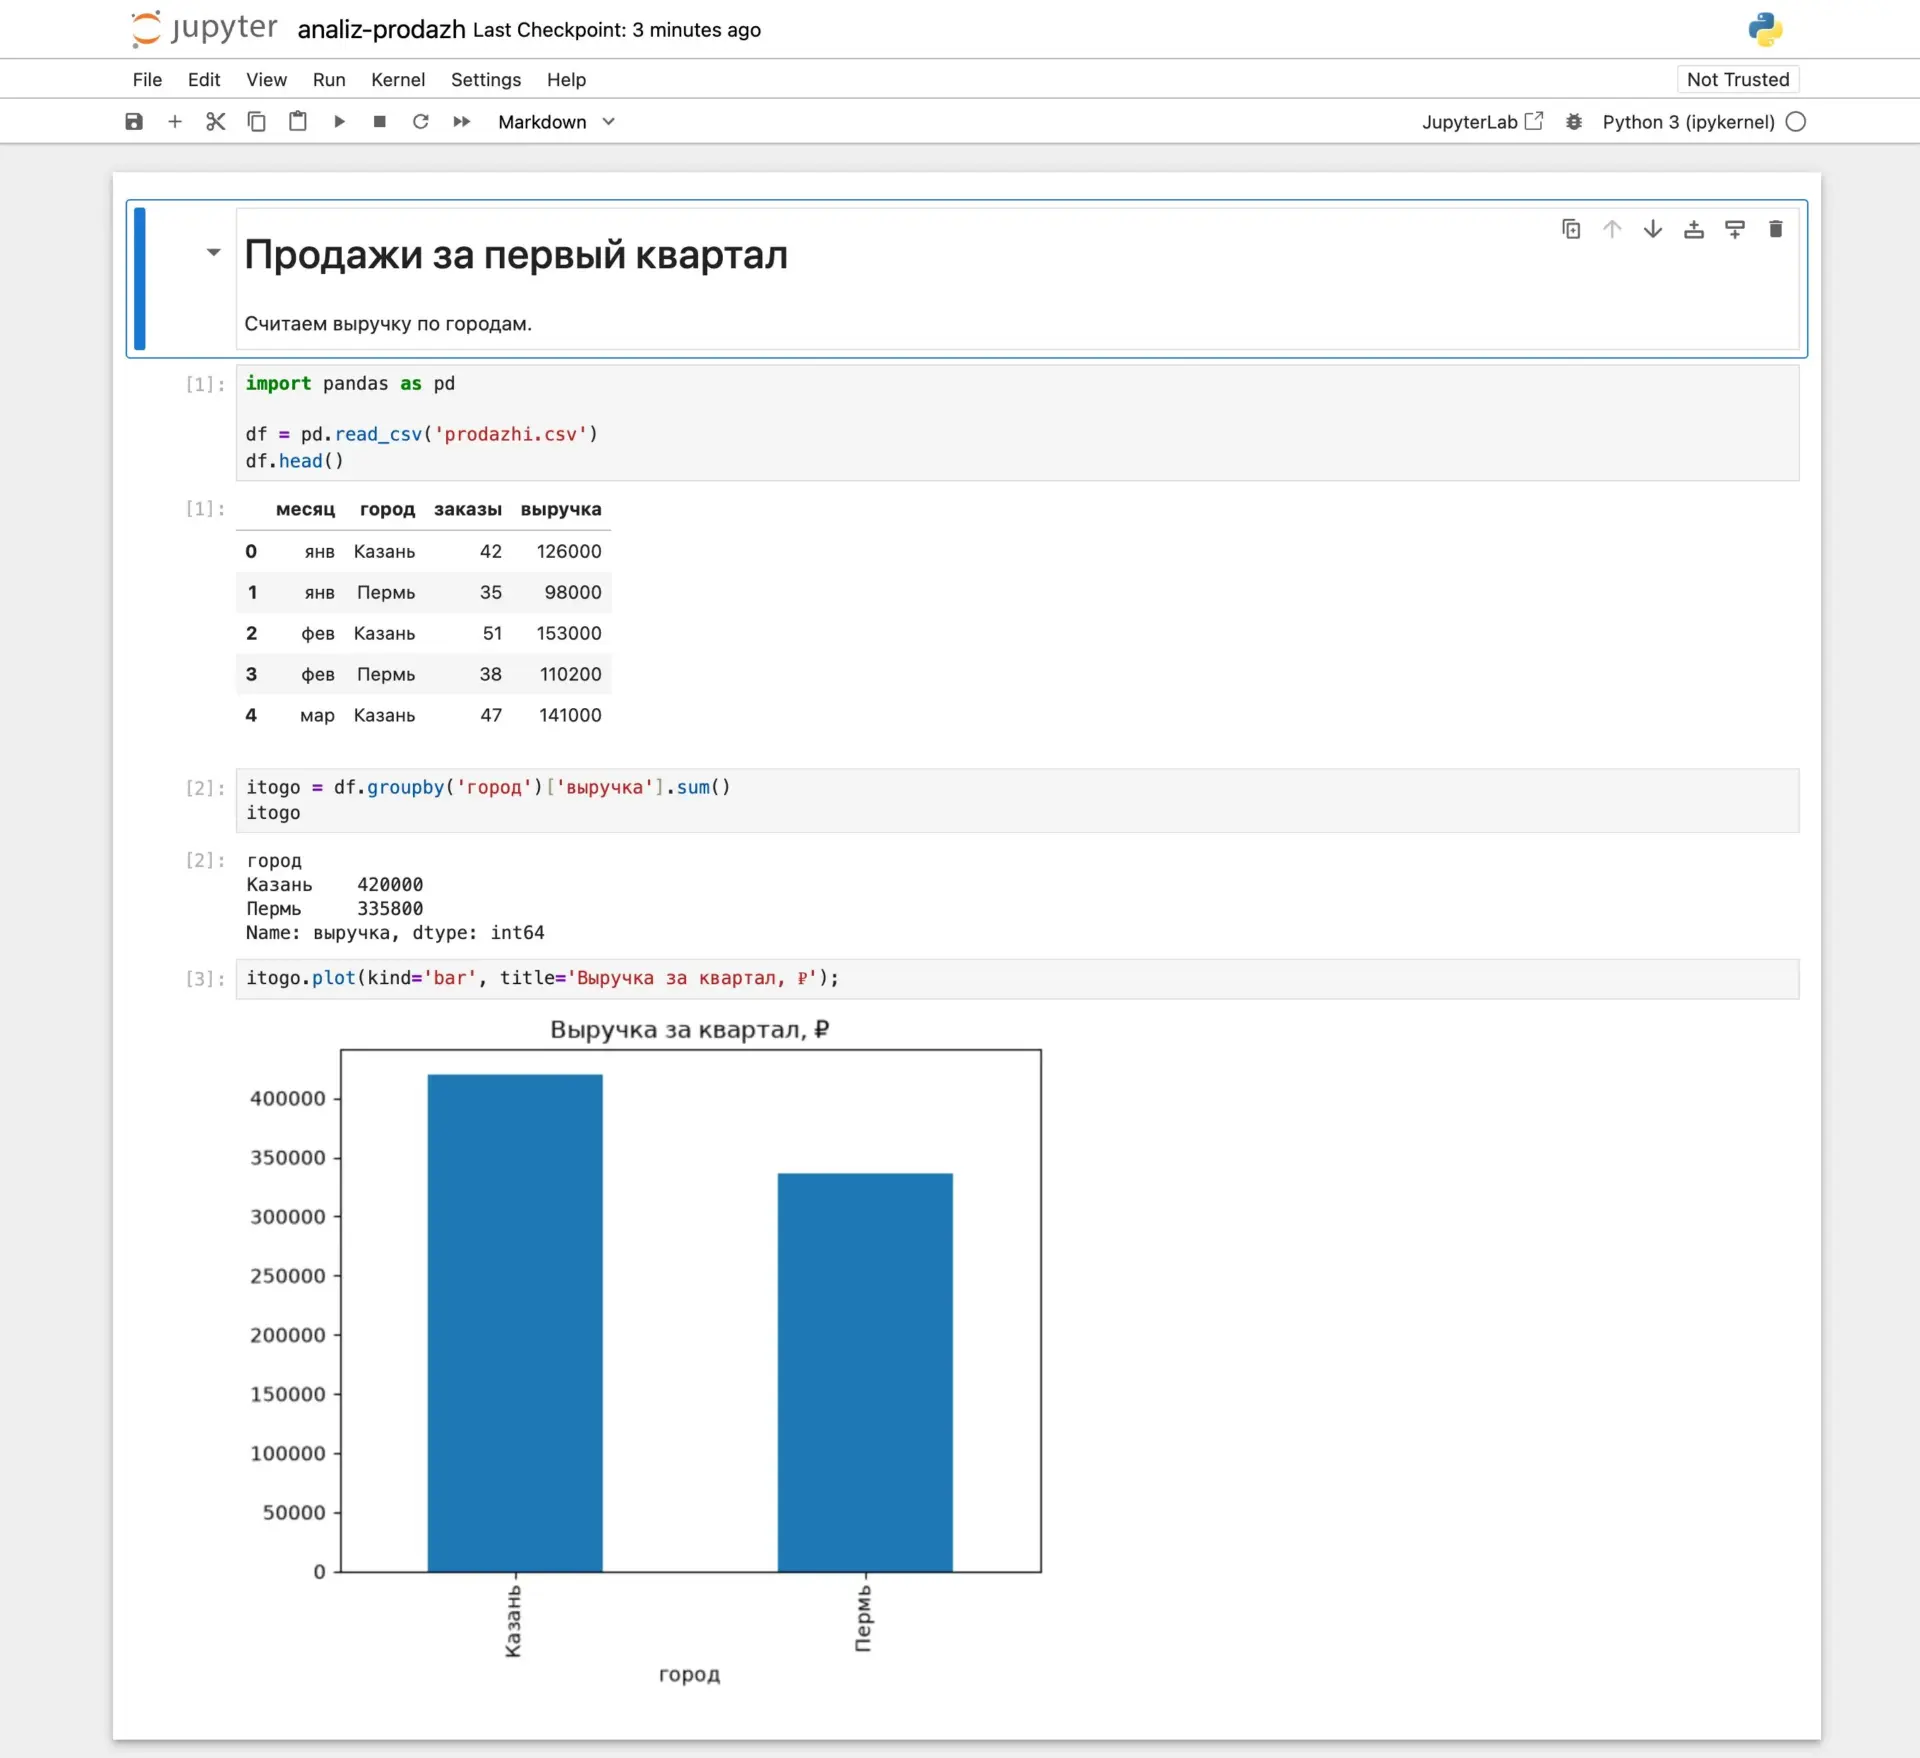
Task: Click the выручка column header
Action: [x=561, y=509]
